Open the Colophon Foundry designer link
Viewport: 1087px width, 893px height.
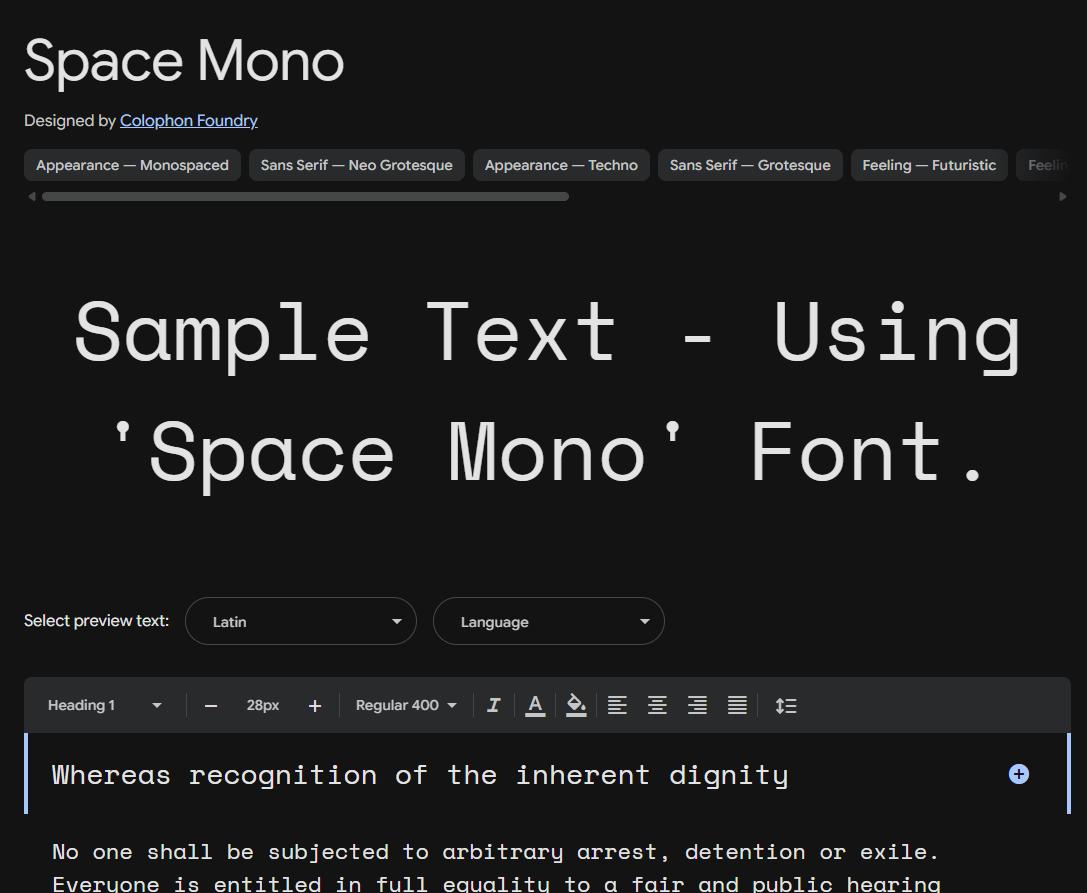[x=189, y=121]
